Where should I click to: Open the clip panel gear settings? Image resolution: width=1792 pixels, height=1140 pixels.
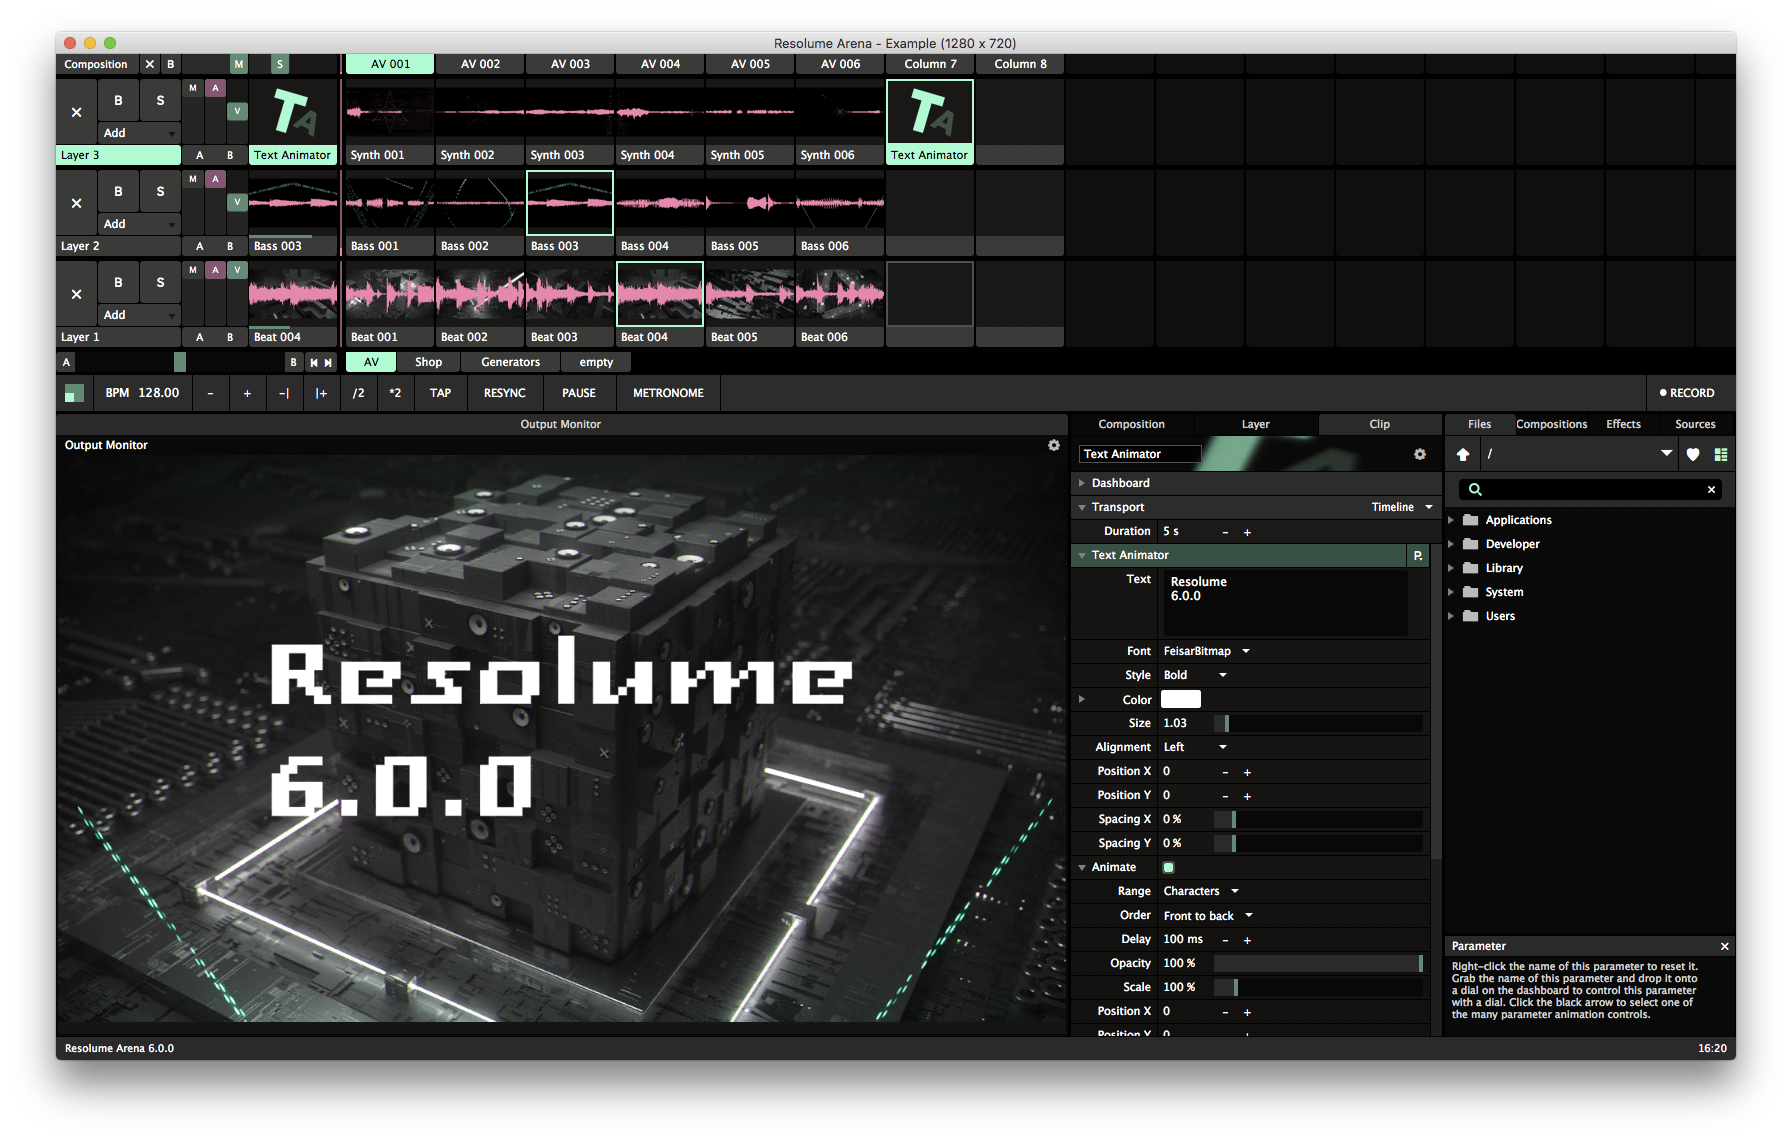(x=1419, y=454)
